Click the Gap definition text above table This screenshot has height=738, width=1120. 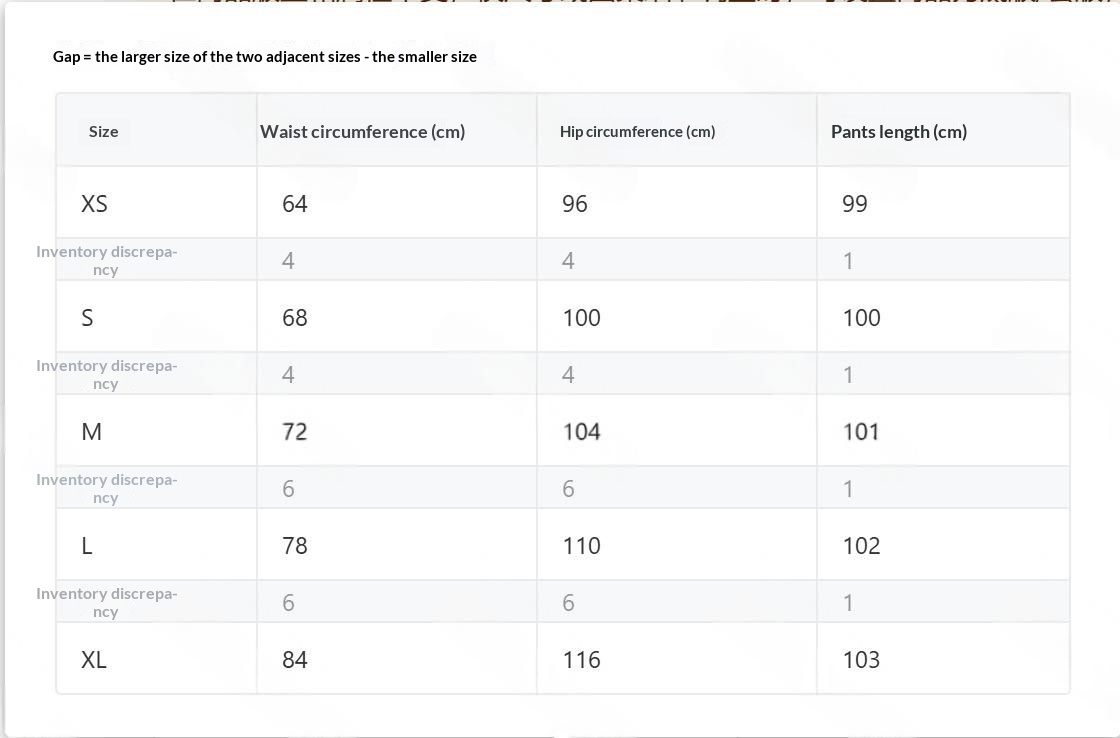(264, 56)
